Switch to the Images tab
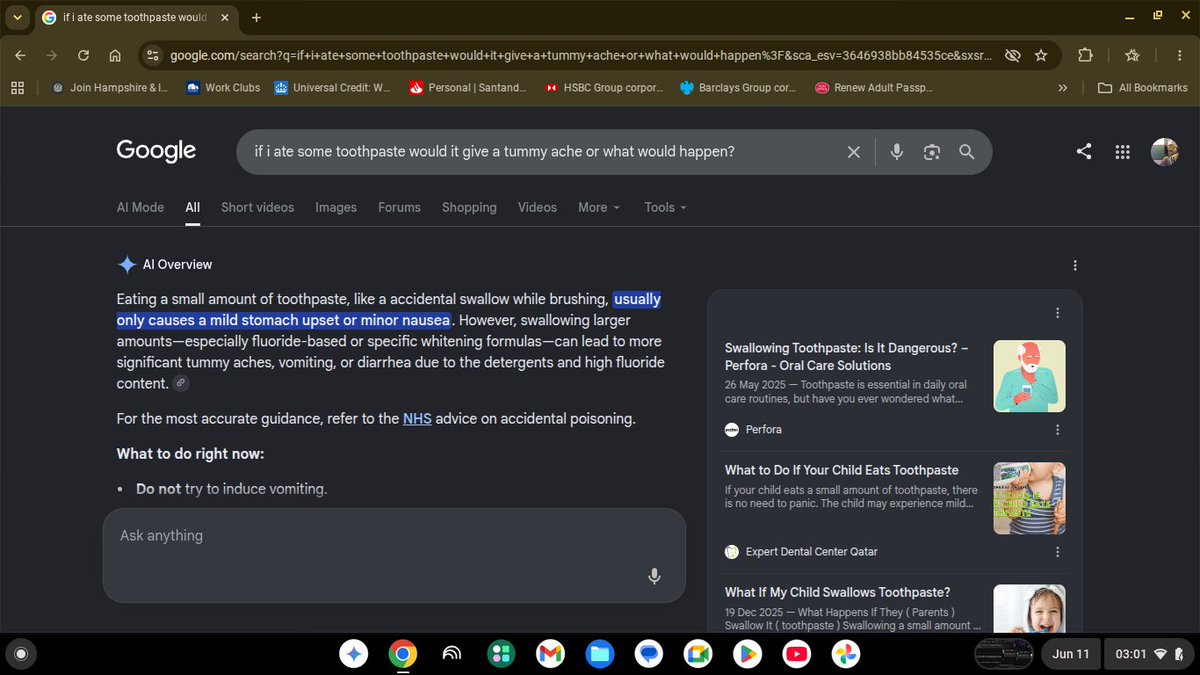 click(x=336, y=207)
